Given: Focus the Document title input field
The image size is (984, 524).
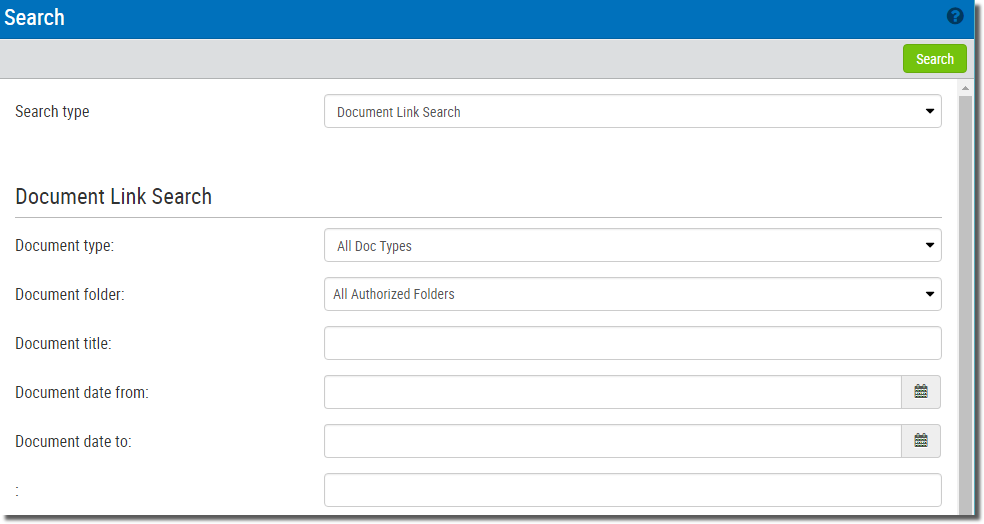Looking at the screenshot, I should pyautogui.click(x=633, y=343).
